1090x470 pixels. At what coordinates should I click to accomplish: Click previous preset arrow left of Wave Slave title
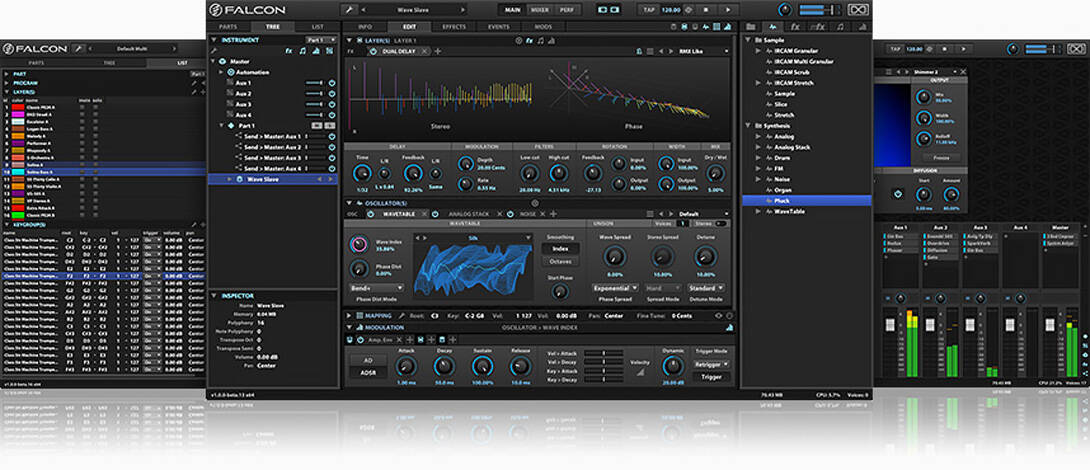coord(366,10)
